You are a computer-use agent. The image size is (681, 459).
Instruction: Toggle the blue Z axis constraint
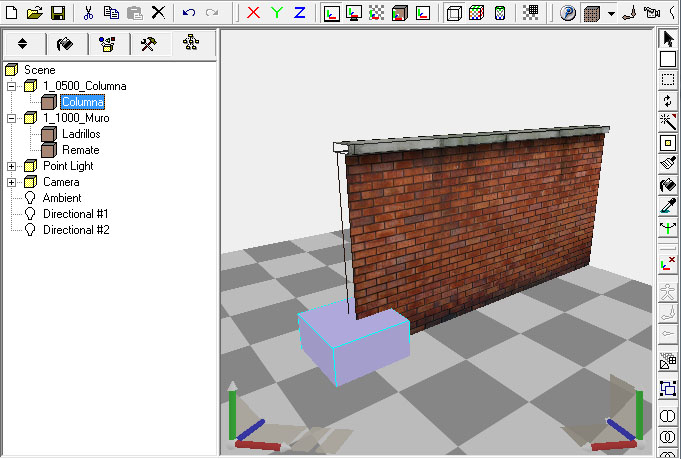[x=299, y=13]
